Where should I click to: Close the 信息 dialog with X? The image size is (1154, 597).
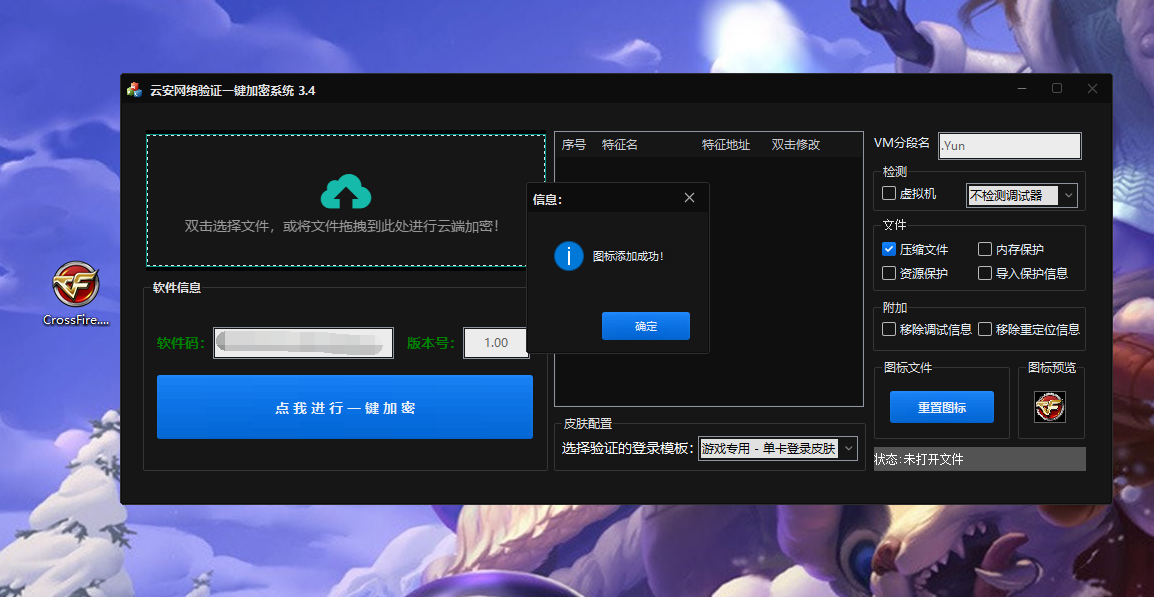pyautogui.click(x=689, y=197)
